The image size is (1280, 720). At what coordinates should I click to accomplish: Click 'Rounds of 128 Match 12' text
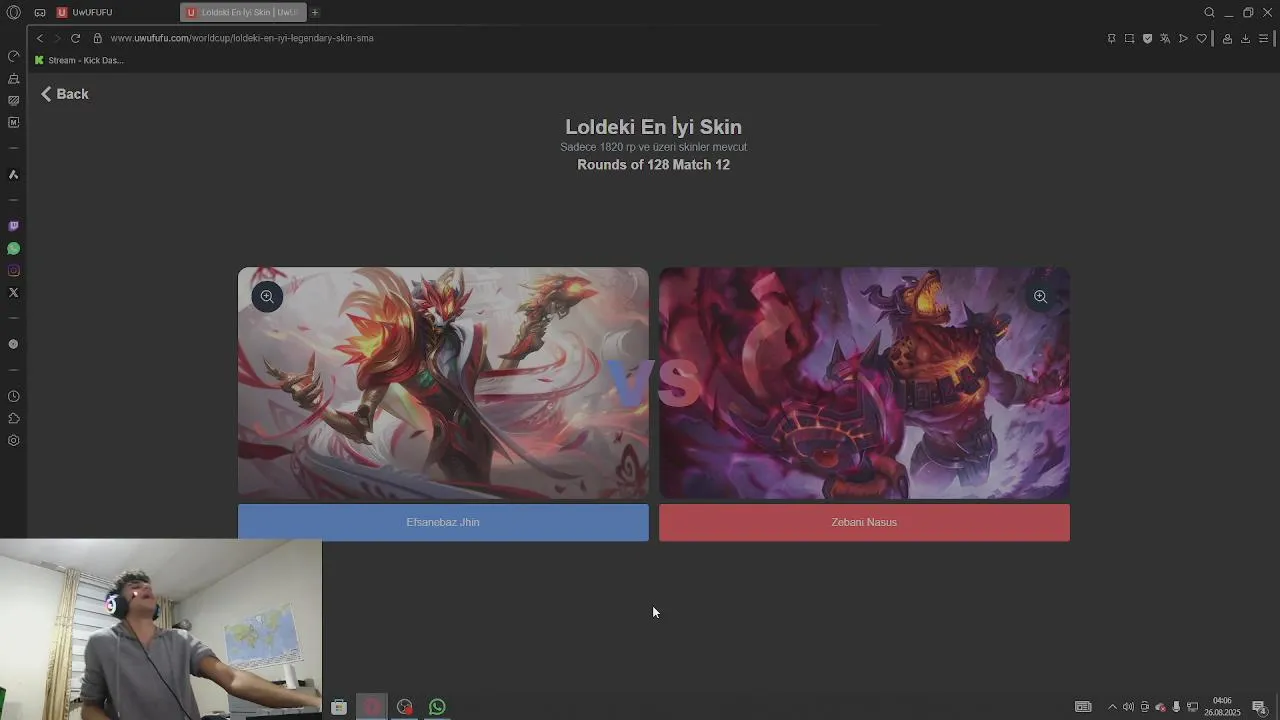(x=653, y=165)
